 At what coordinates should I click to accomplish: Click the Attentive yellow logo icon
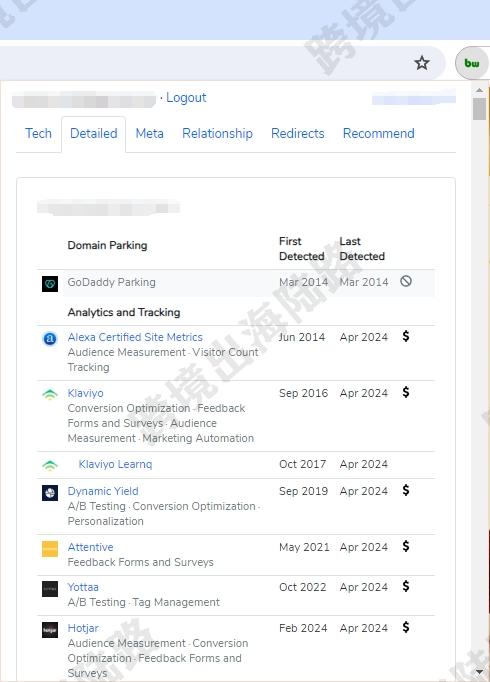(50, 549)
